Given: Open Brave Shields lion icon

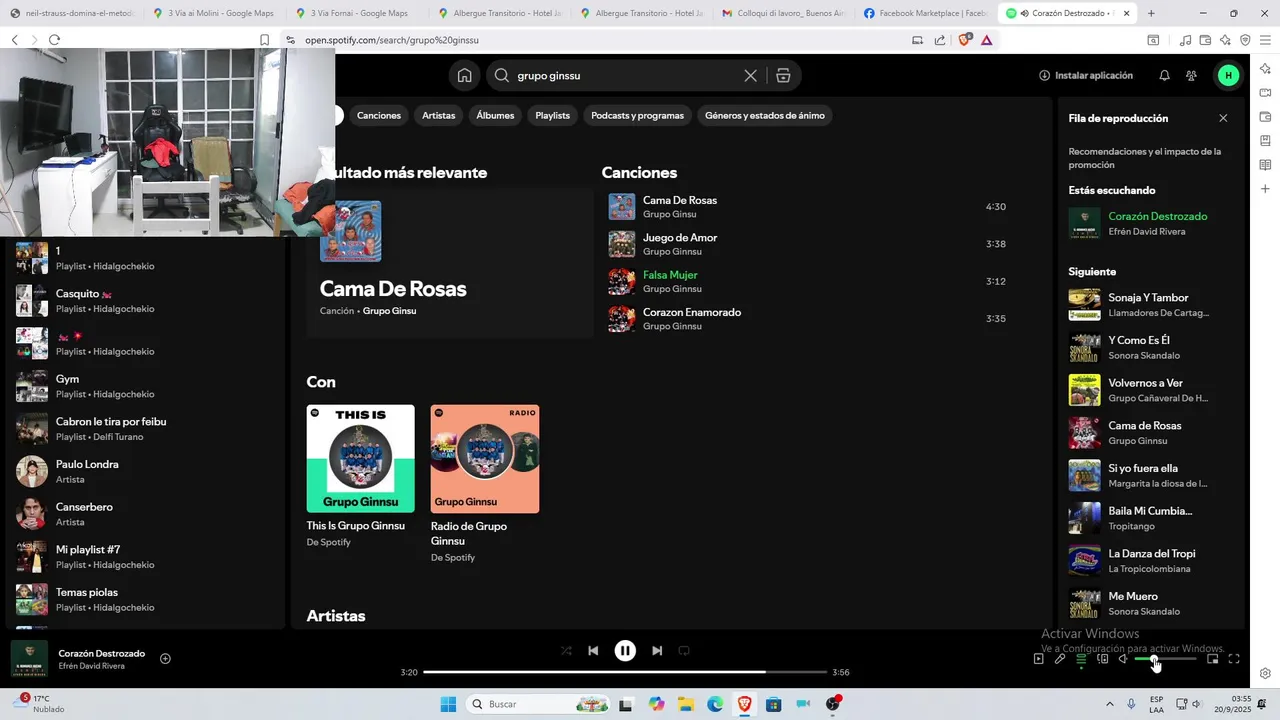Looking at the screenshot, I should click(x=965, y=40).
